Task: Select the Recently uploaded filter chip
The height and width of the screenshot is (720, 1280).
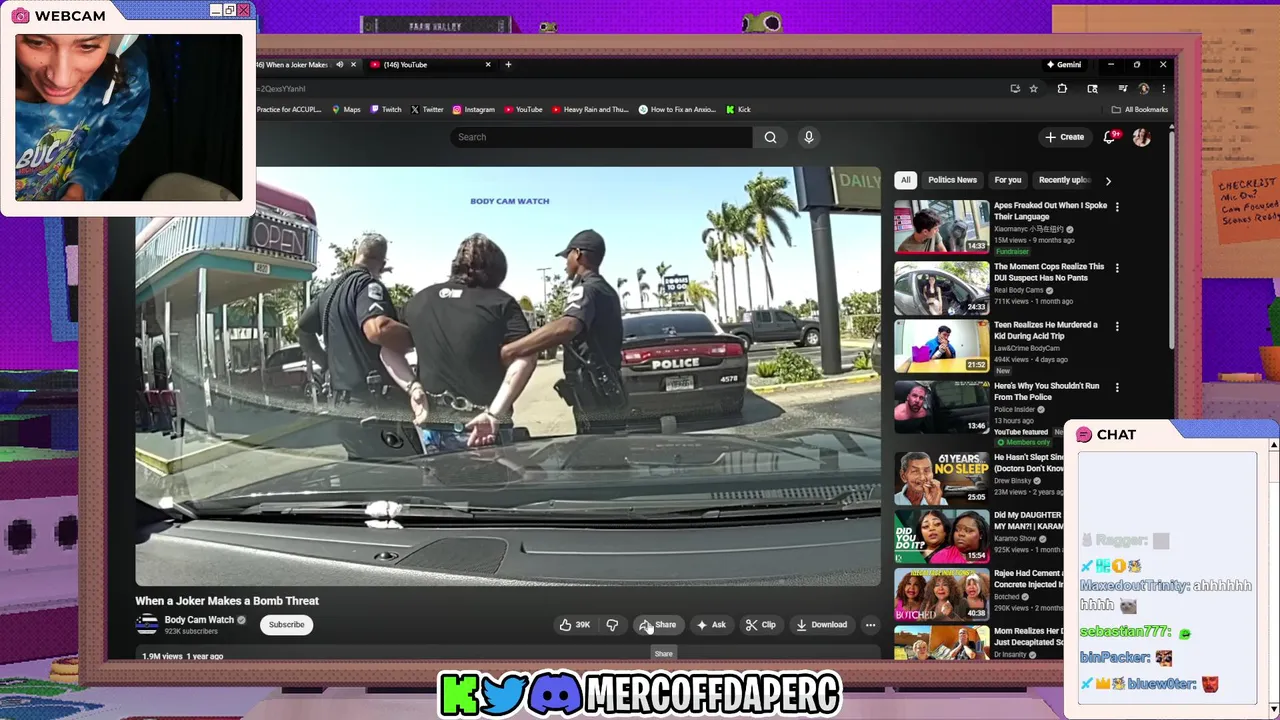Action: coord(1063,180)
